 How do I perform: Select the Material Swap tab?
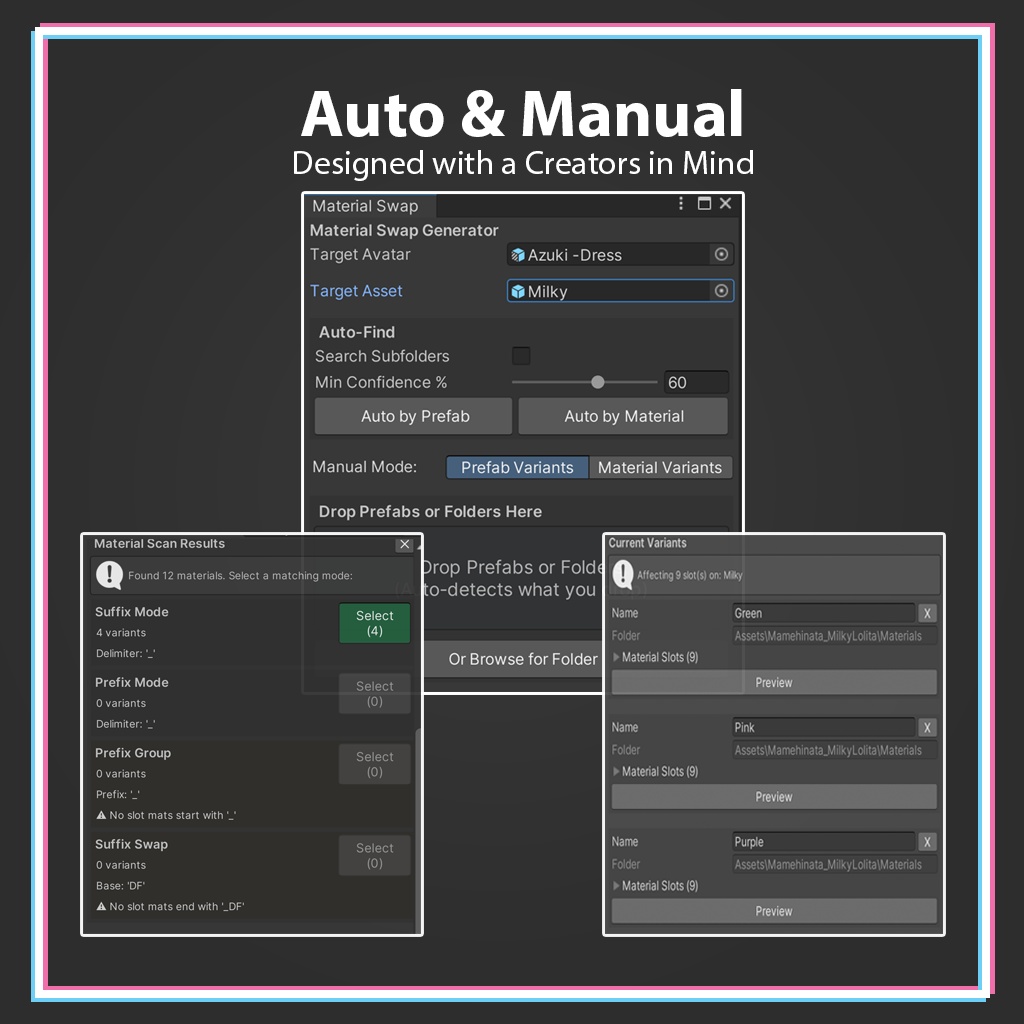point(367,205)
